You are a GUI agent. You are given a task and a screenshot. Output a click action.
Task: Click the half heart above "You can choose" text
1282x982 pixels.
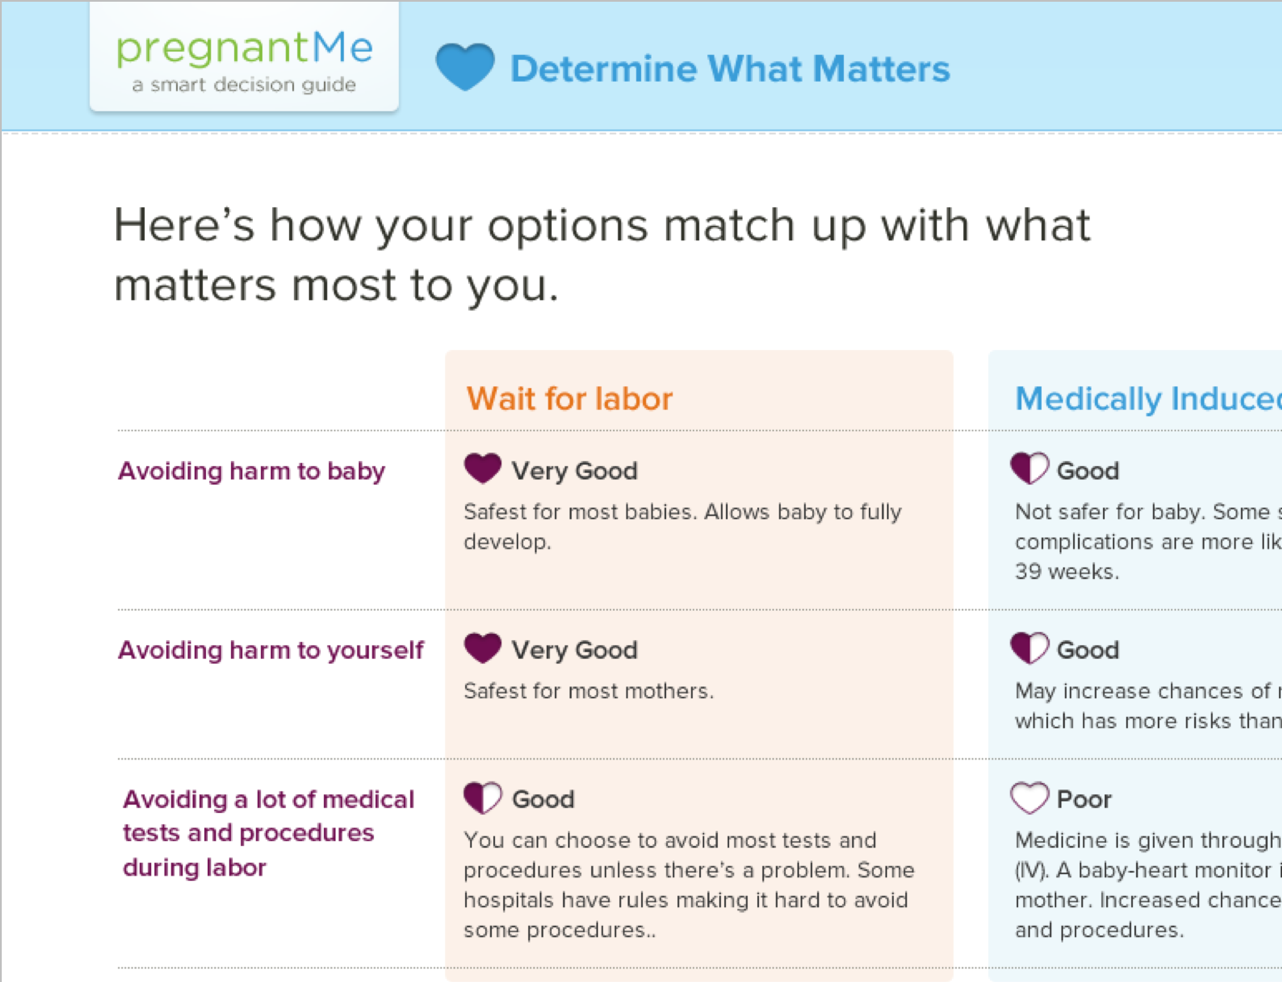(483, 798)
